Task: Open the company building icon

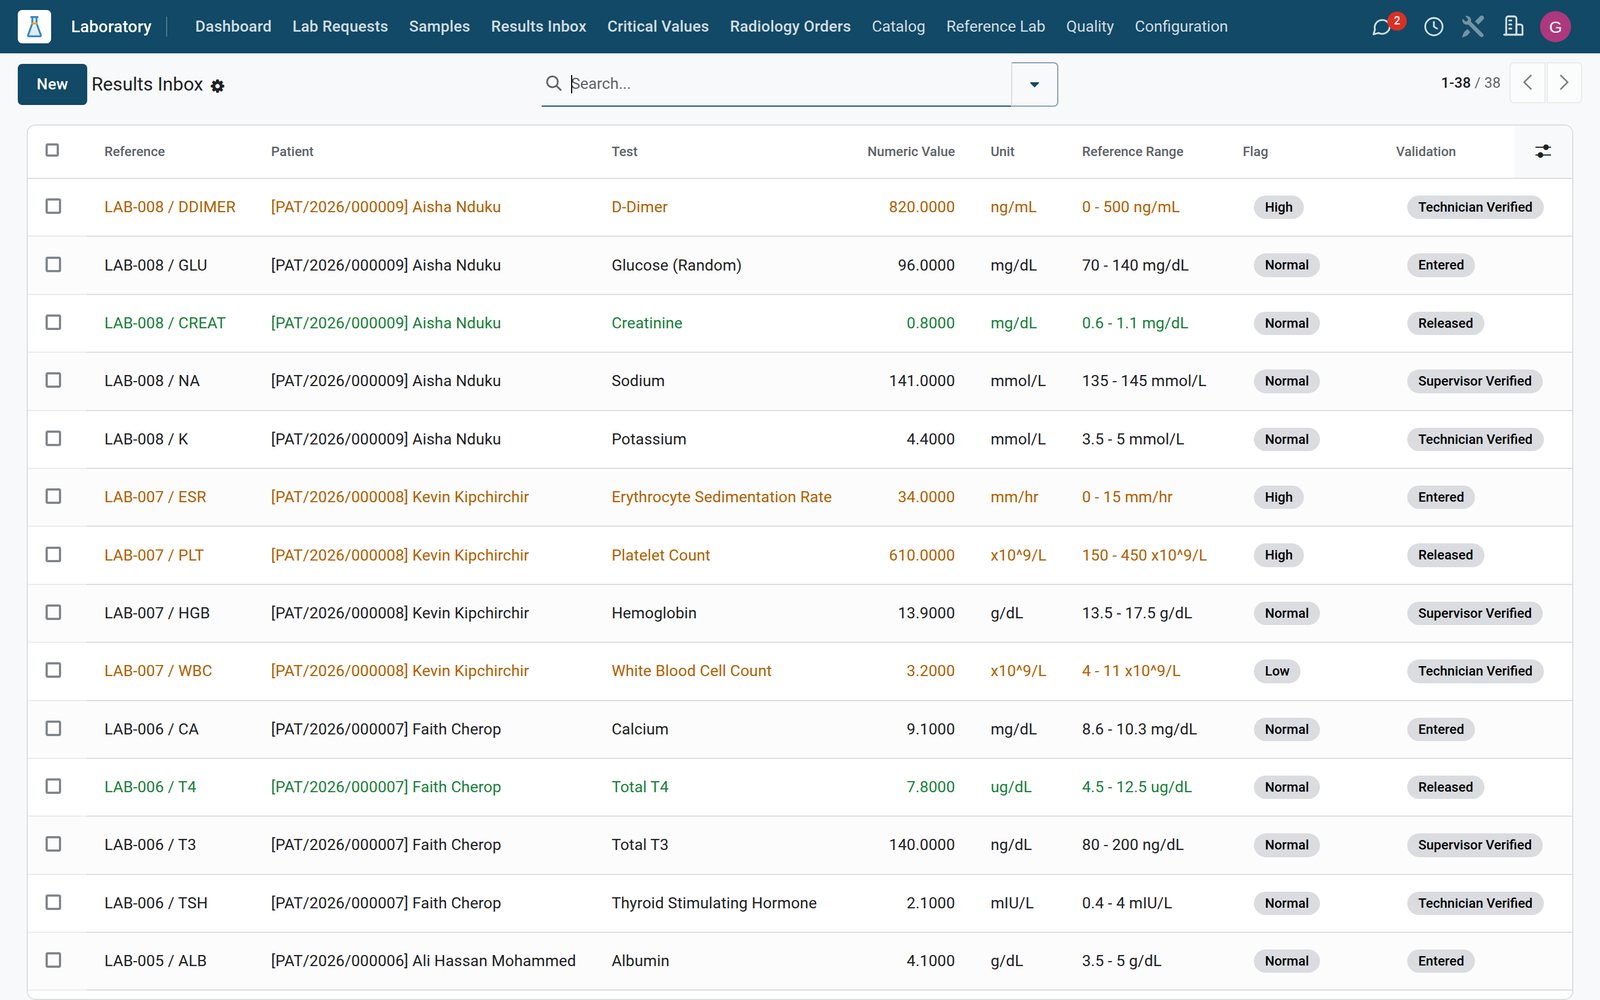Action: (x=1513, y=26)
